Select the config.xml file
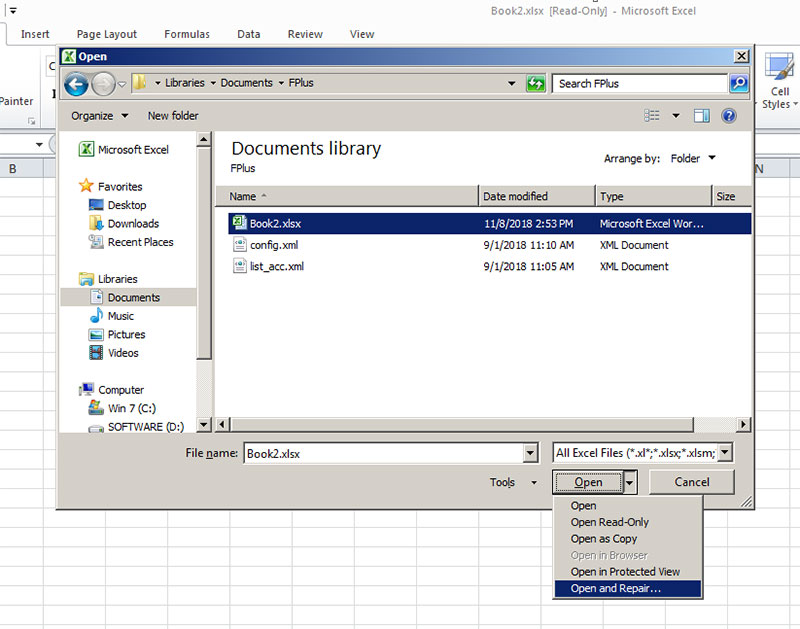This screenshot has height=629, width=800. 489,245
